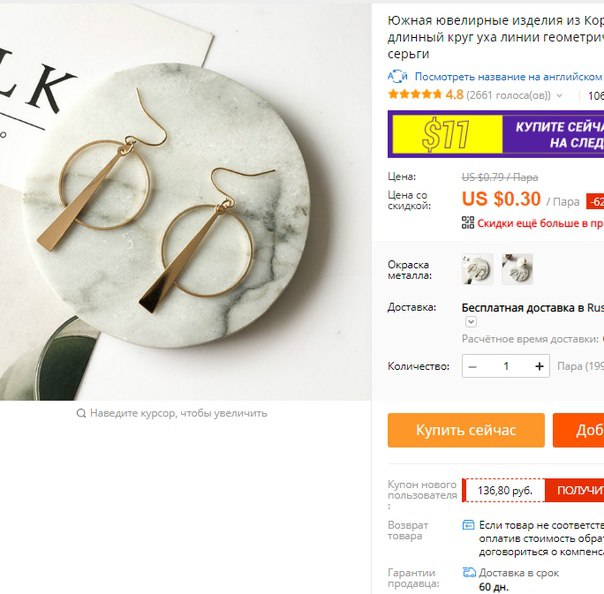Click the QR code icon near app discounts
This screenshot has height=594, width=604.
coord(468,223)
